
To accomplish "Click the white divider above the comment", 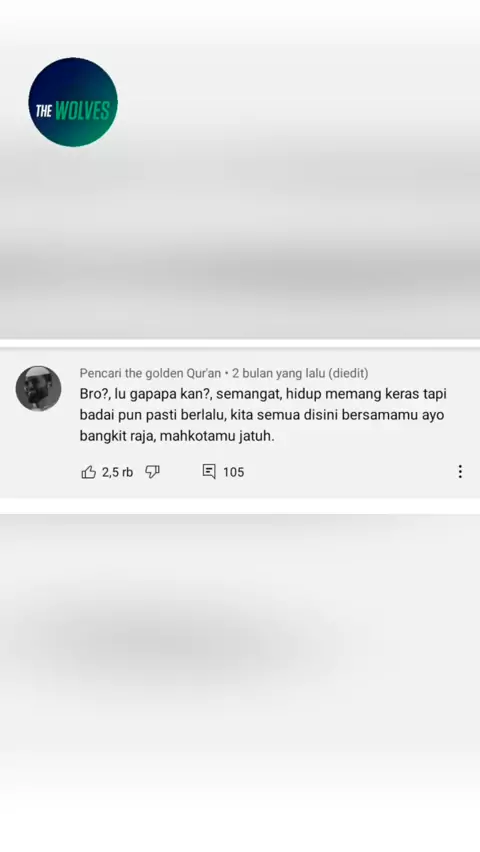I will click(x=240, y=343).
